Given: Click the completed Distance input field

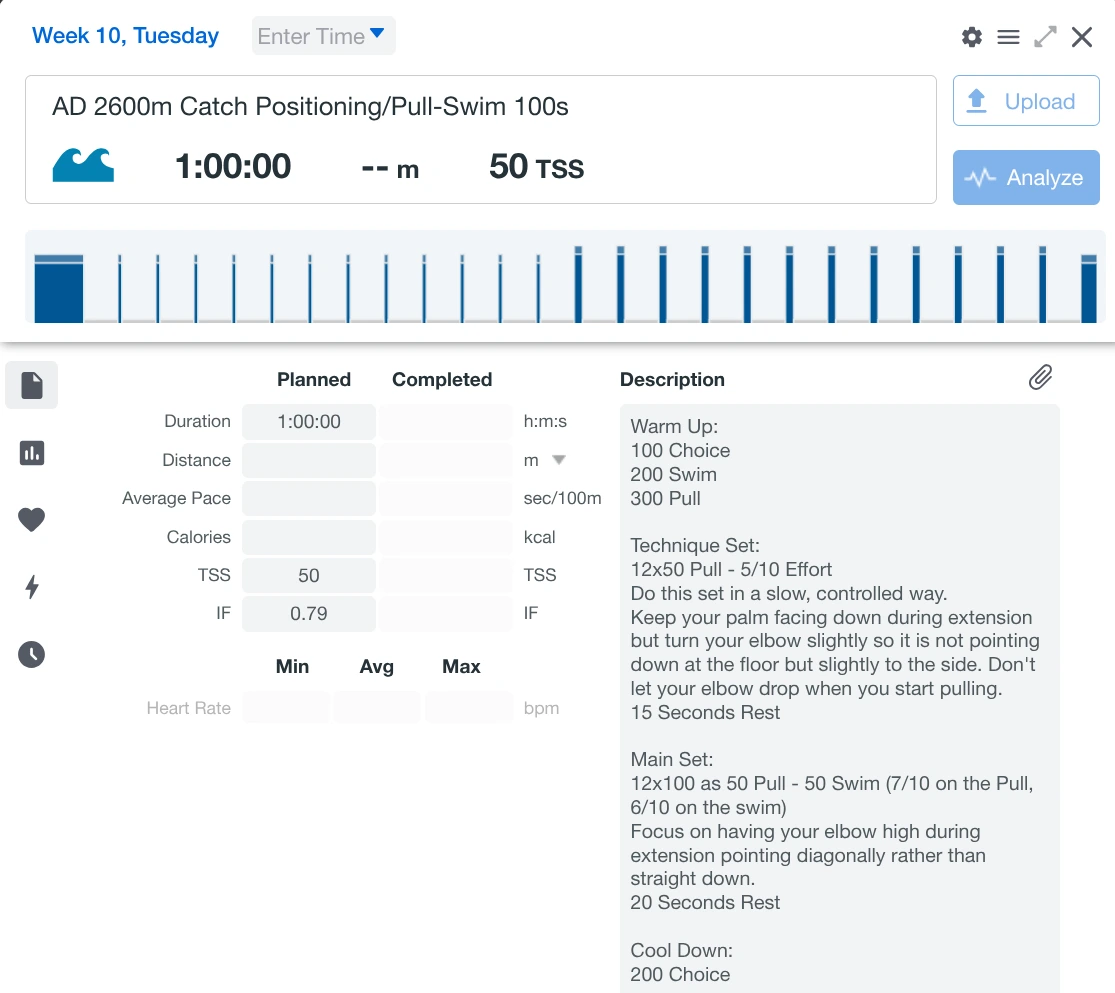Looking at the screenshot, I should pyautogui.click(x=445, y=460).
